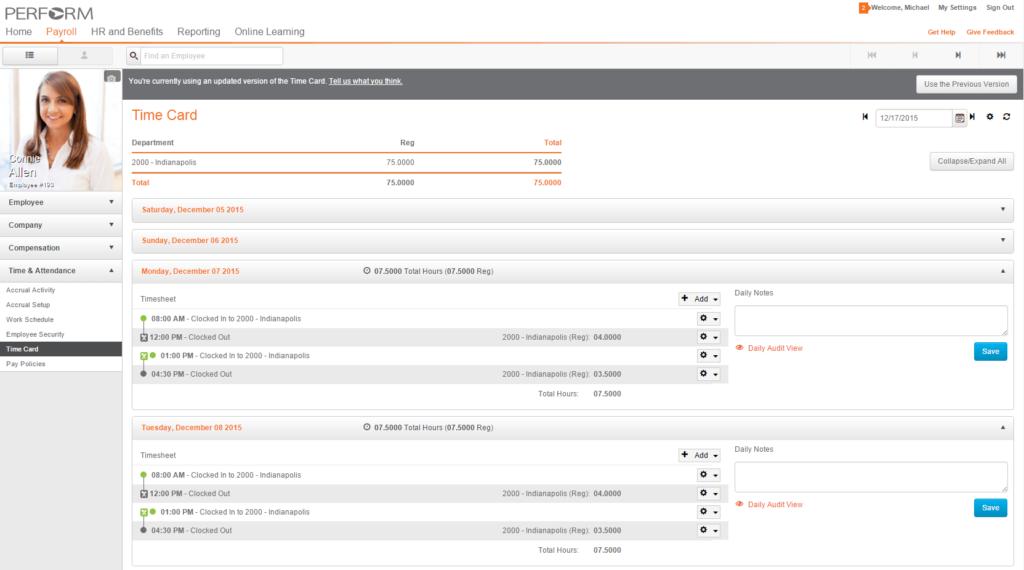Open Daily Audit View for Monday December 07
Screen dimensions: 1024x570
pos(775,348)
